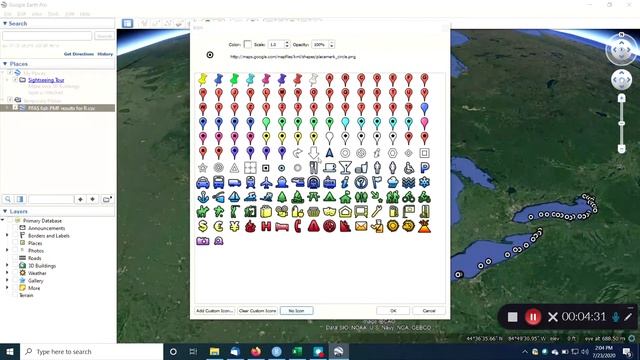Click the Clear Custom Icons button
The height and width of the screenshot is (360, 640).
258,311
